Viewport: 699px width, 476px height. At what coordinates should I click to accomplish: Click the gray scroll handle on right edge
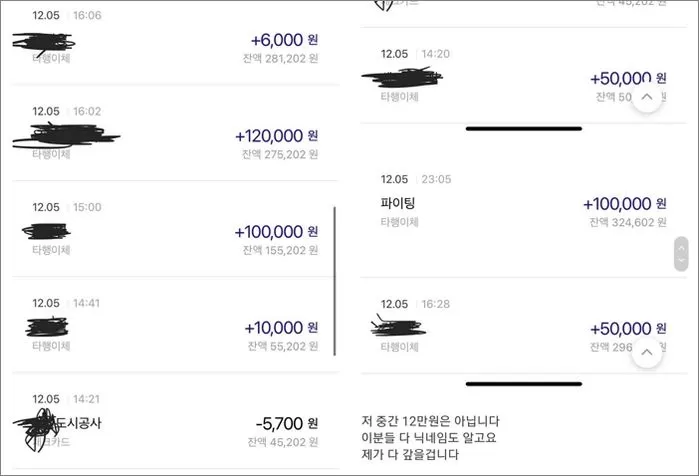(681, 254)
